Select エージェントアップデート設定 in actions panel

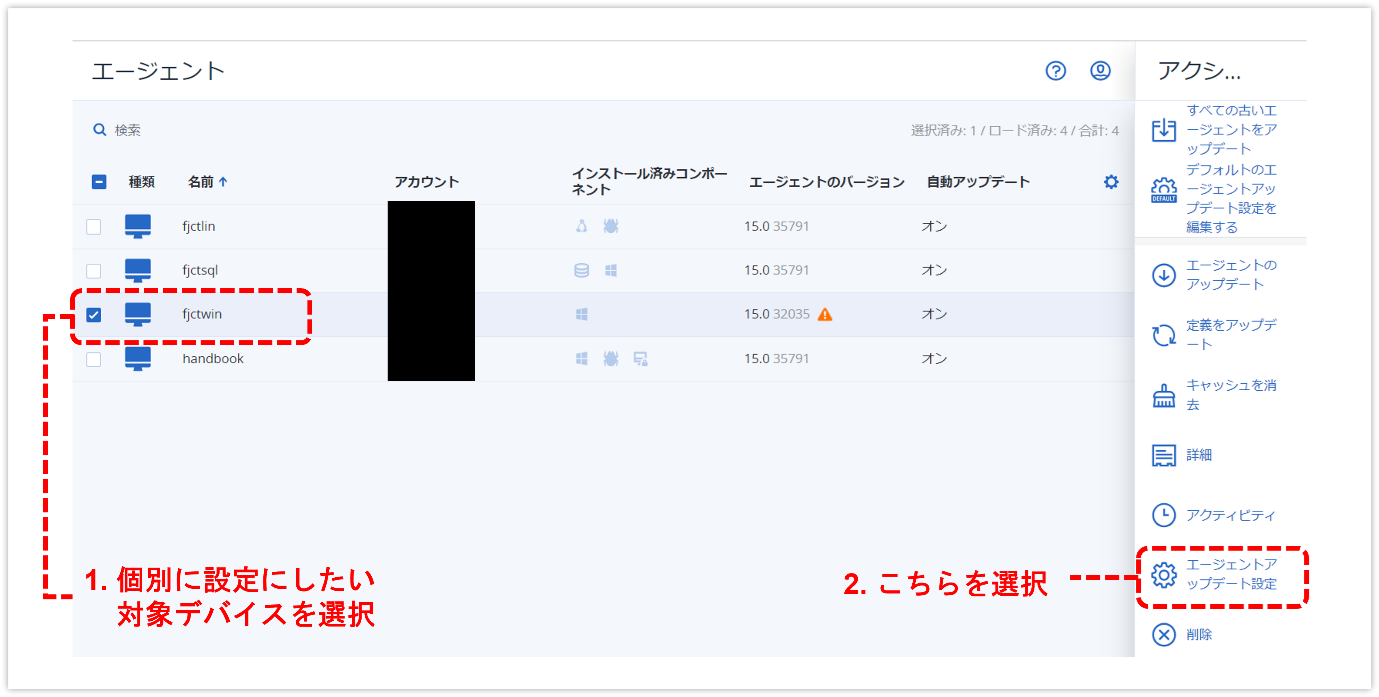point(1230,574)
